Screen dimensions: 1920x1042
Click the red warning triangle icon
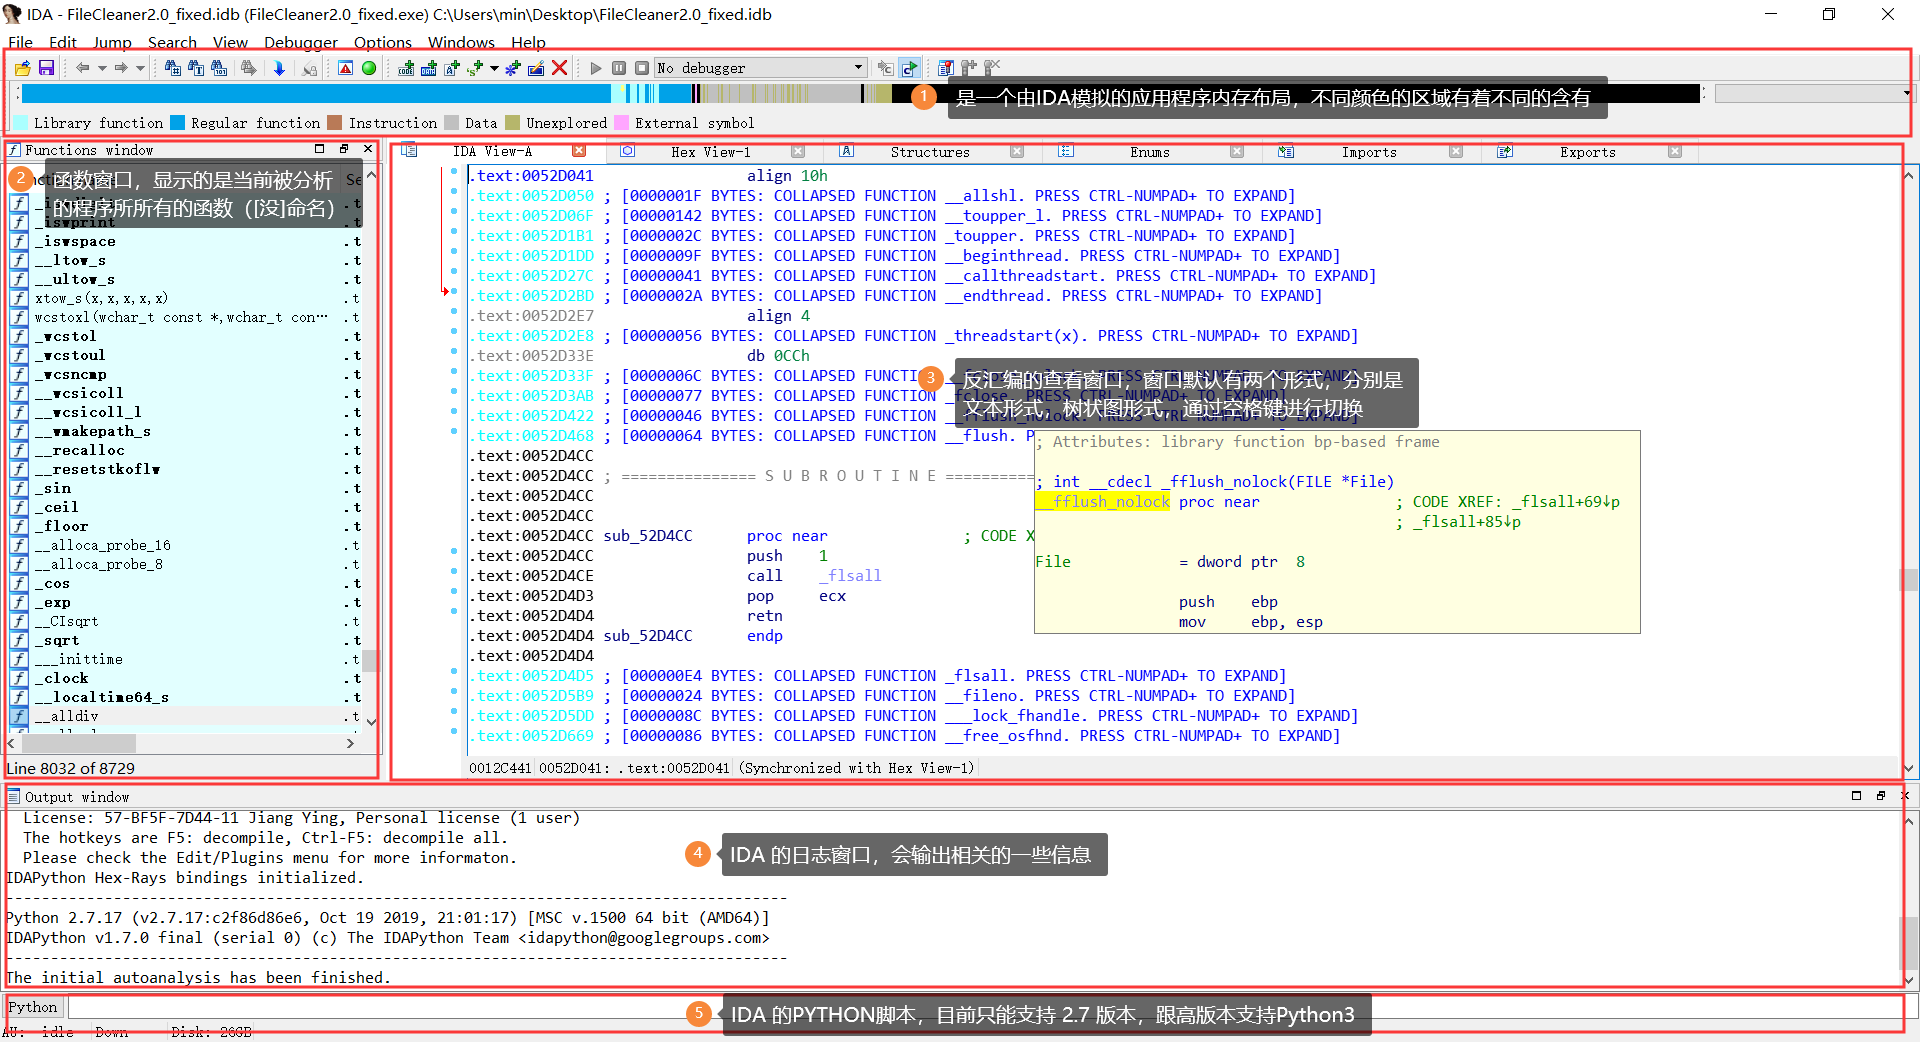tap(345, 68)
